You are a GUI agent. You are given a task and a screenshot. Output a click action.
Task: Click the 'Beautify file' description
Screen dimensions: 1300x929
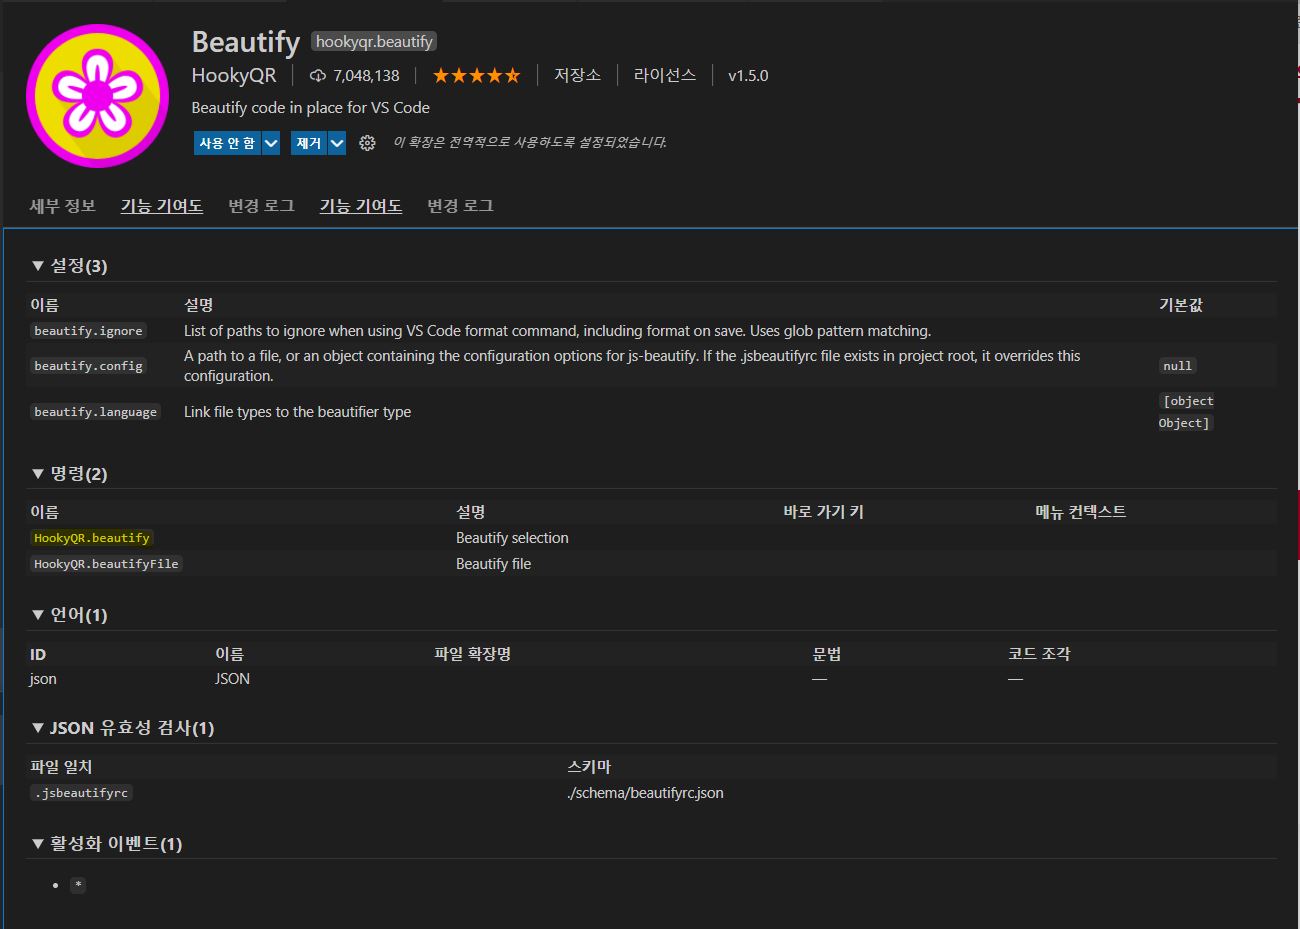pyautogui.click(x=493, y=564)
